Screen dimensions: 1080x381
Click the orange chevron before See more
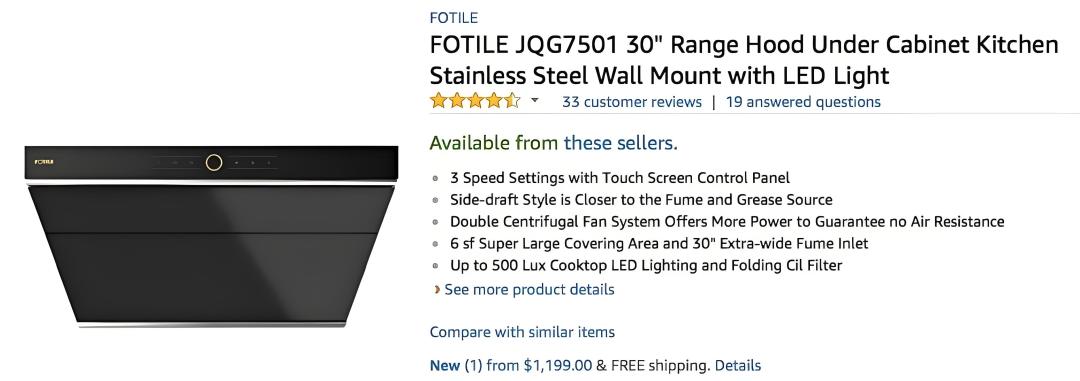[x=437, y=289]
